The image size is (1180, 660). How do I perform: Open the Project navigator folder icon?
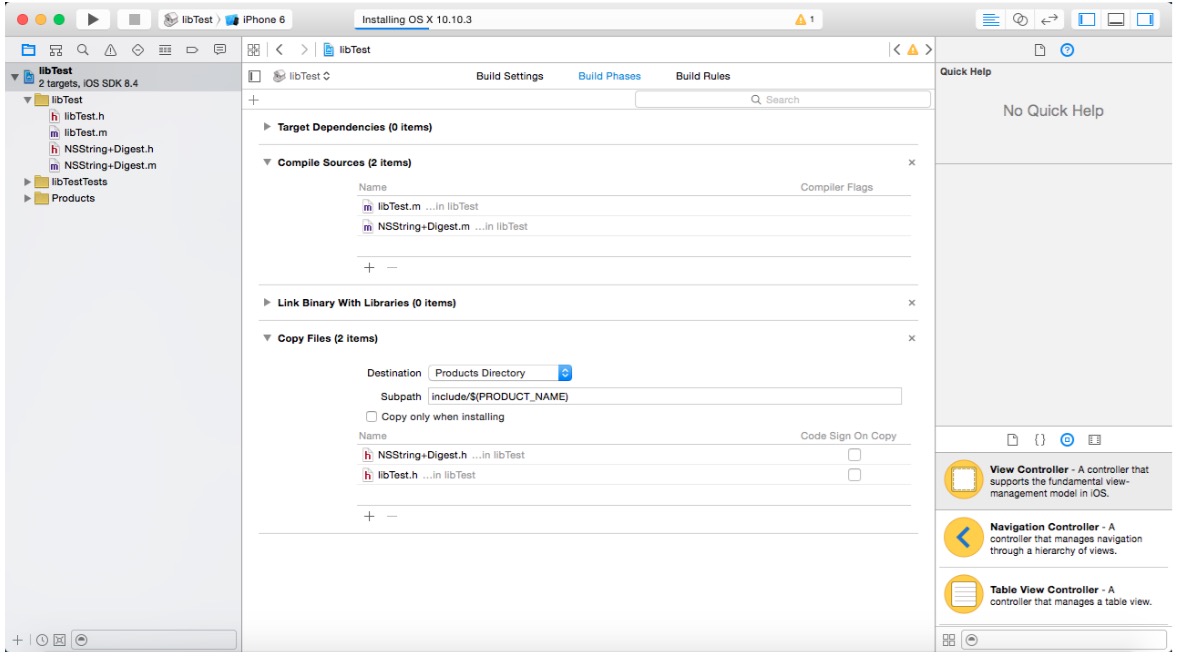click(29, 50)
